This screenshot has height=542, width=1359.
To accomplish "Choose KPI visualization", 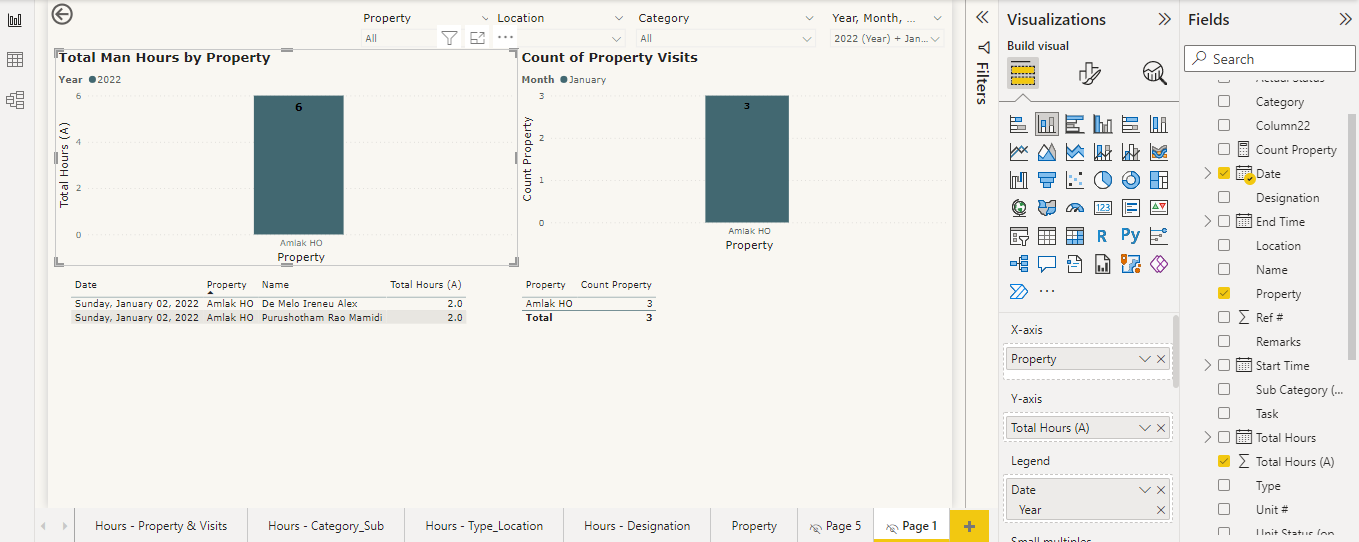I will pyautogui.click(x=1159, y=208).
